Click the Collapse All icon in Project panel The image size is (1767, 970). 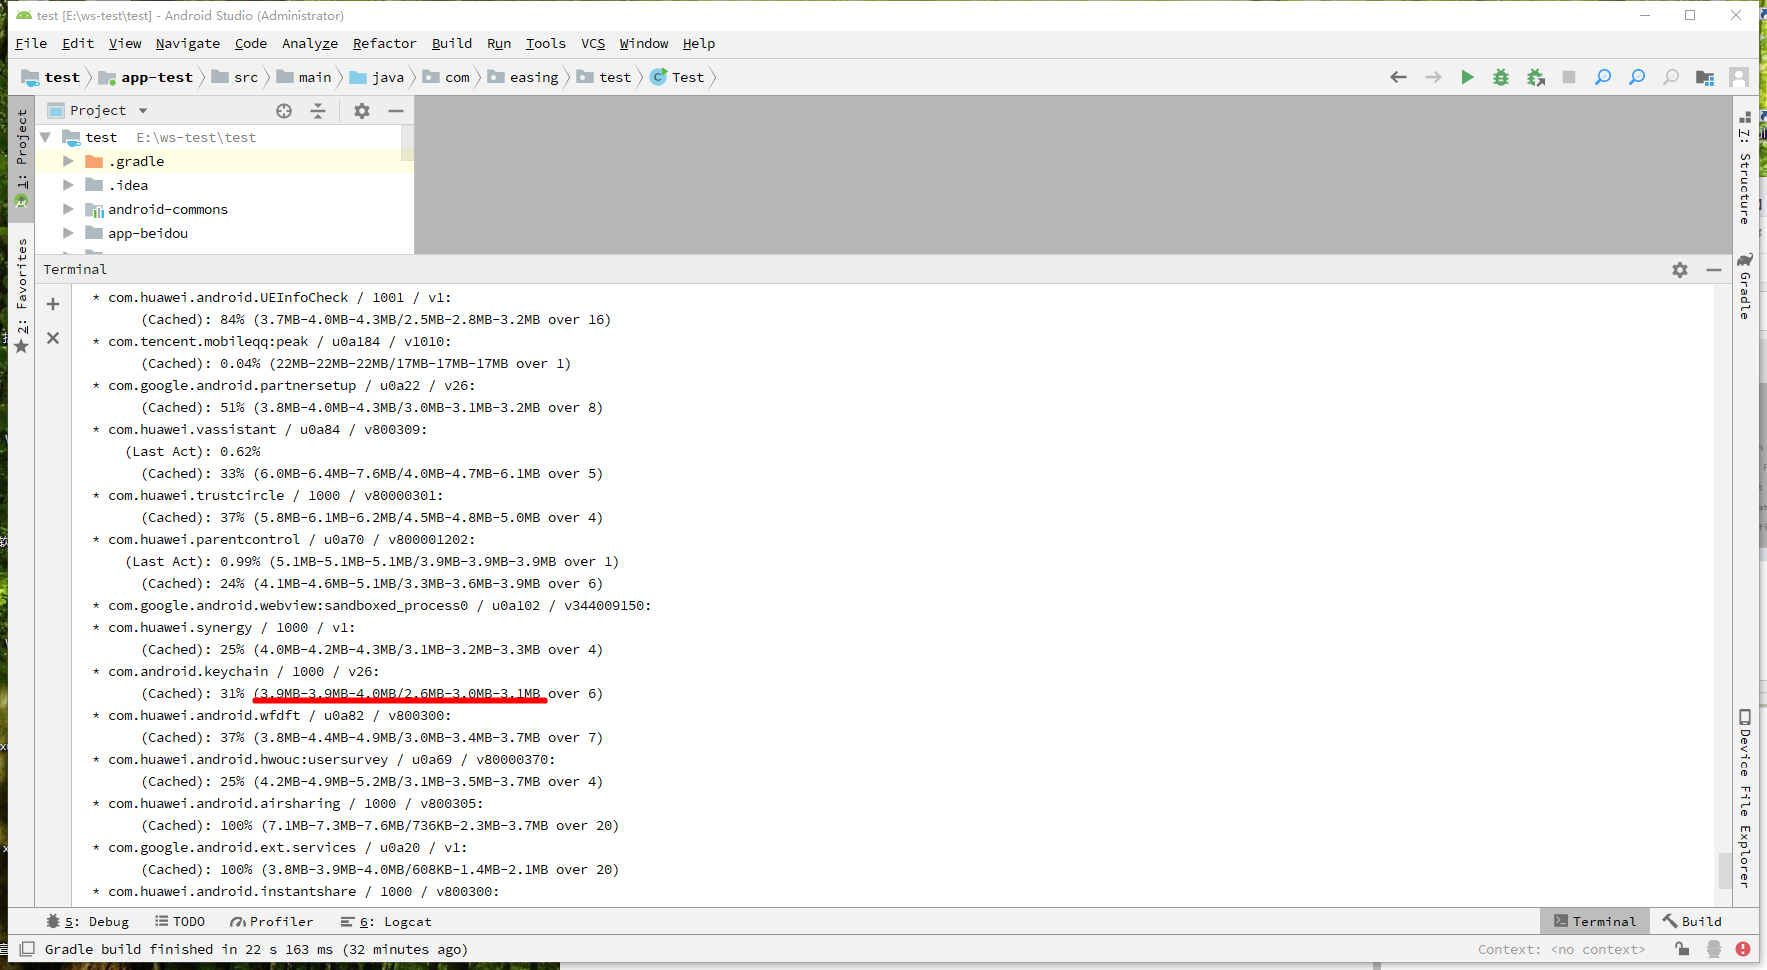point(318,111)
